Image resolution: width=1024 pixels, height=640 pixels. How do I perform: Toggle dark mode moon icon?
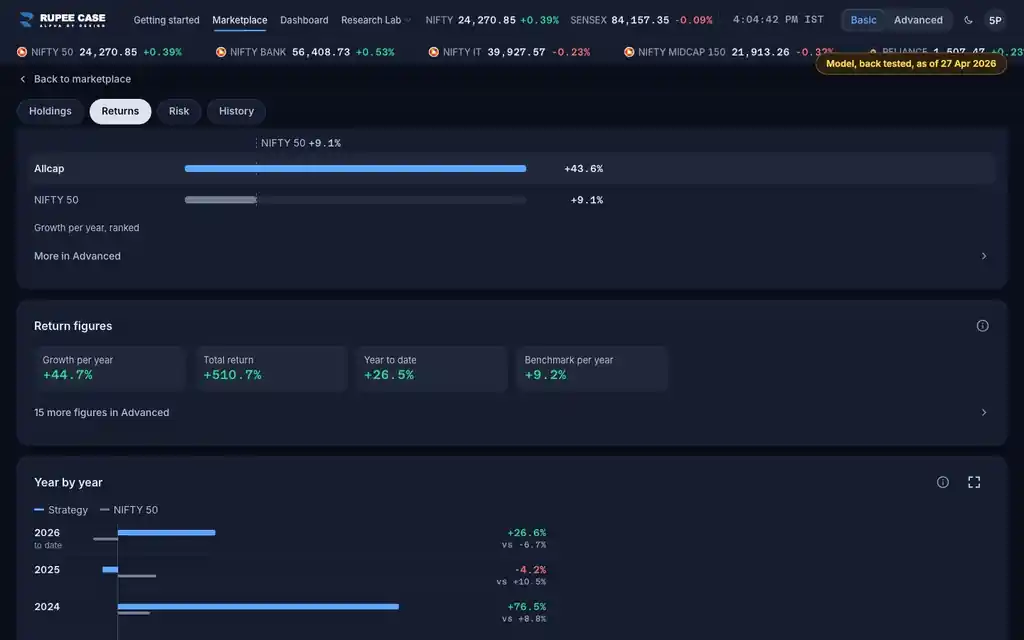click(968, 20)
